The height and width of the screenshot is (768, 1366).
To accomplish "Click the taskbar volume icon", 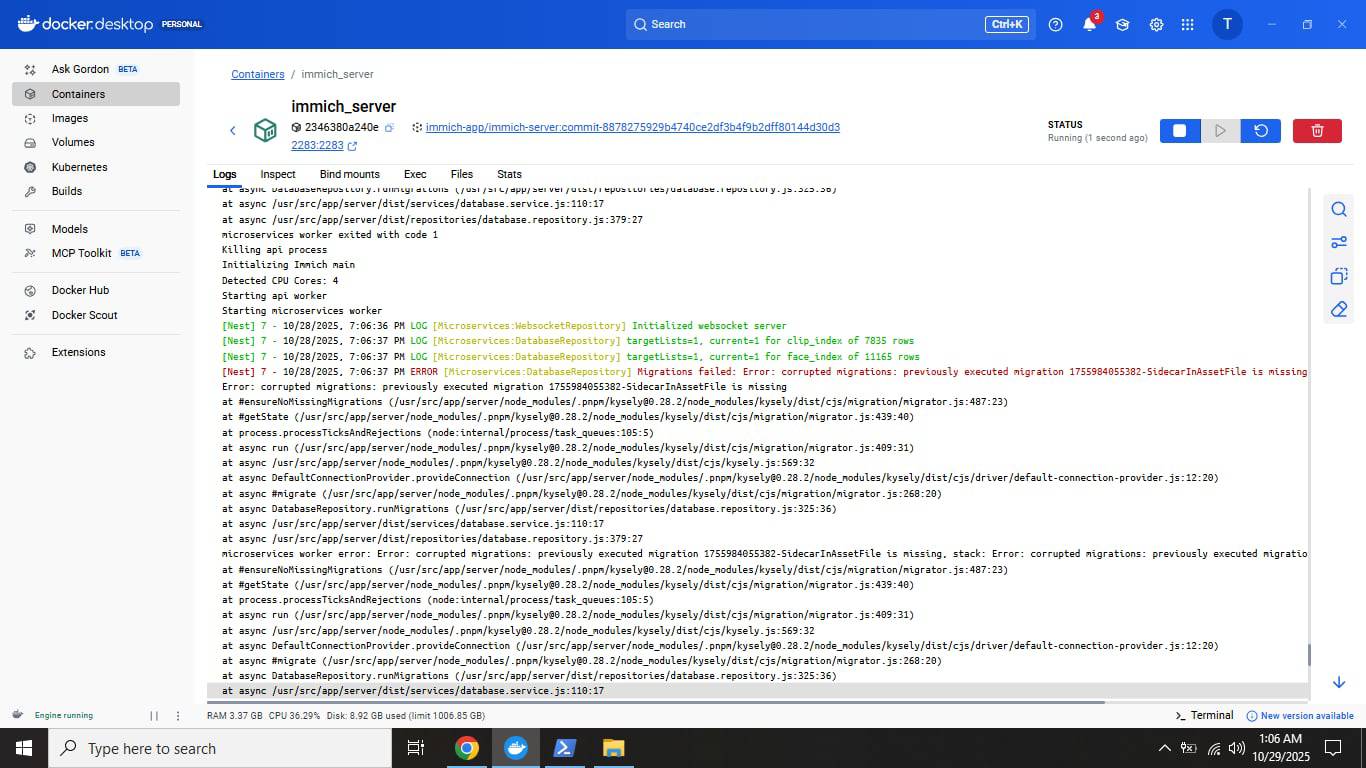I will click(x=1237, y=748).
